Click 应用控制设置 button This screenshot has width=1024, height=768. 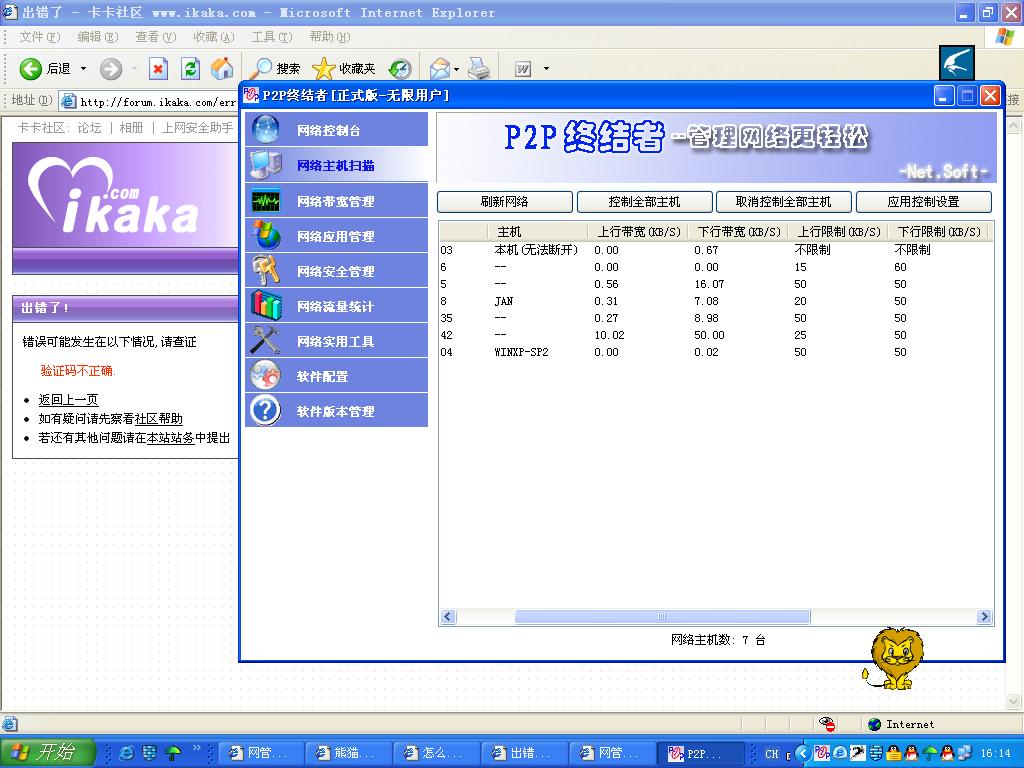(923, 202)
